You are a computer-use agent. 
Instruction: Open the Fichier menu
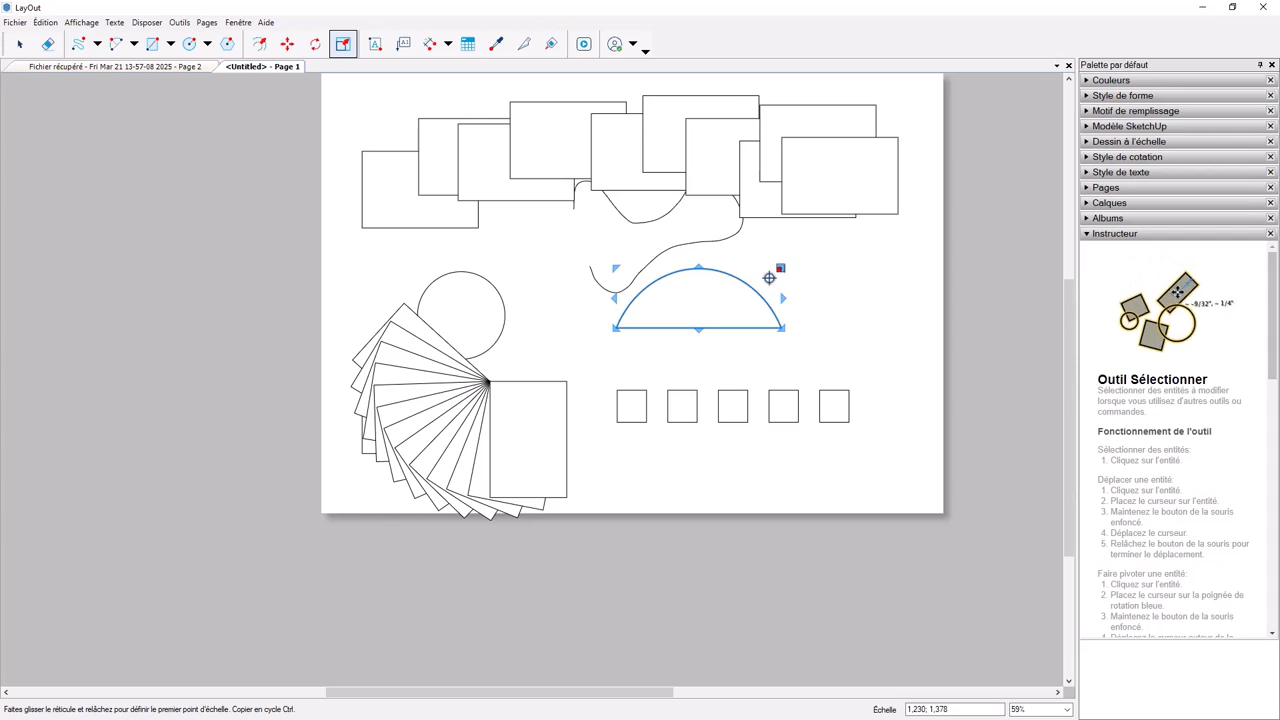[14, 22]
